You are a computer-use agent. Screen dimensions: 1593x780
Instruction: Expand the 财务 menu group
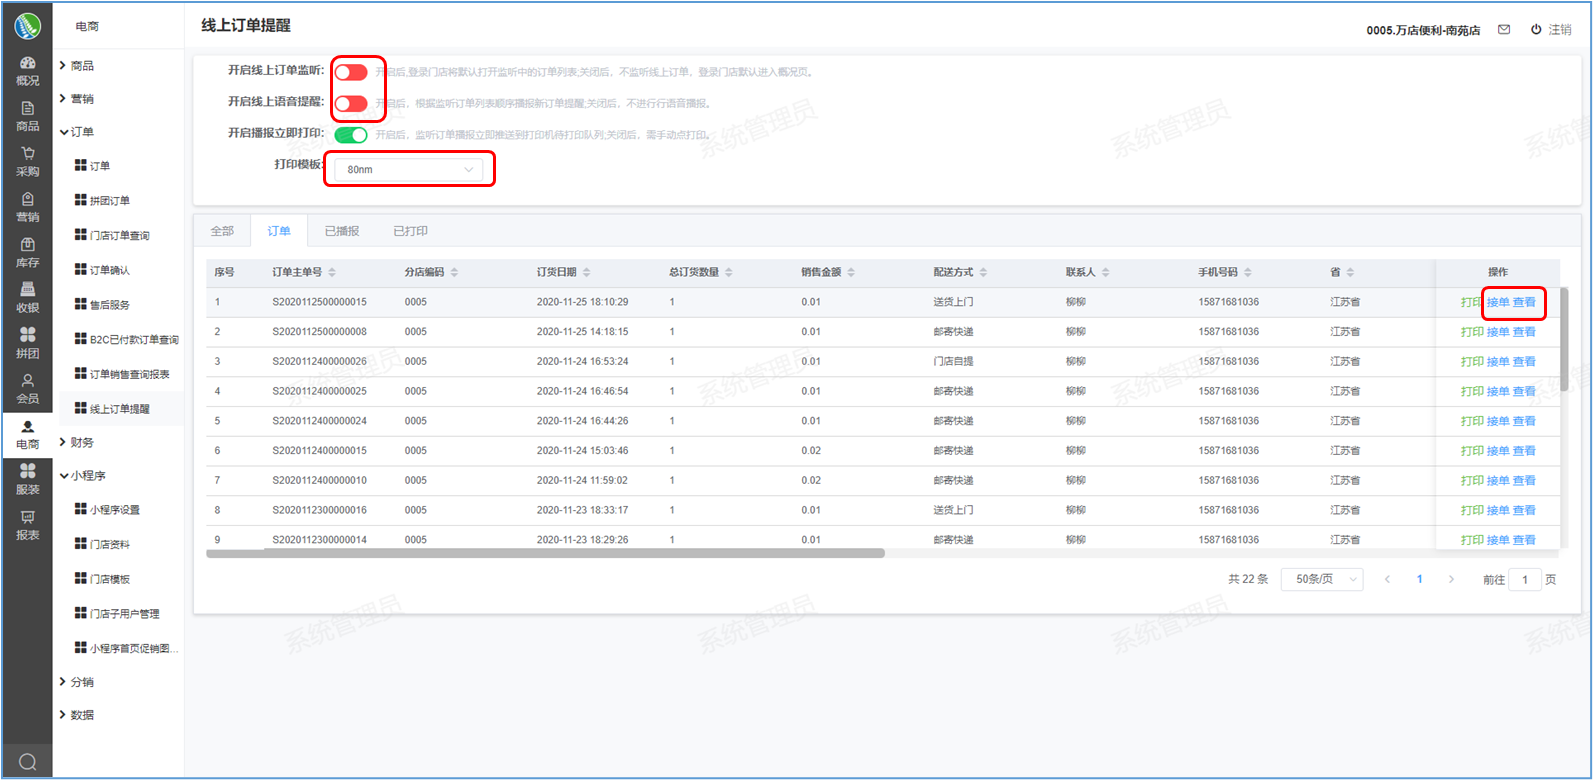[82, 442]
